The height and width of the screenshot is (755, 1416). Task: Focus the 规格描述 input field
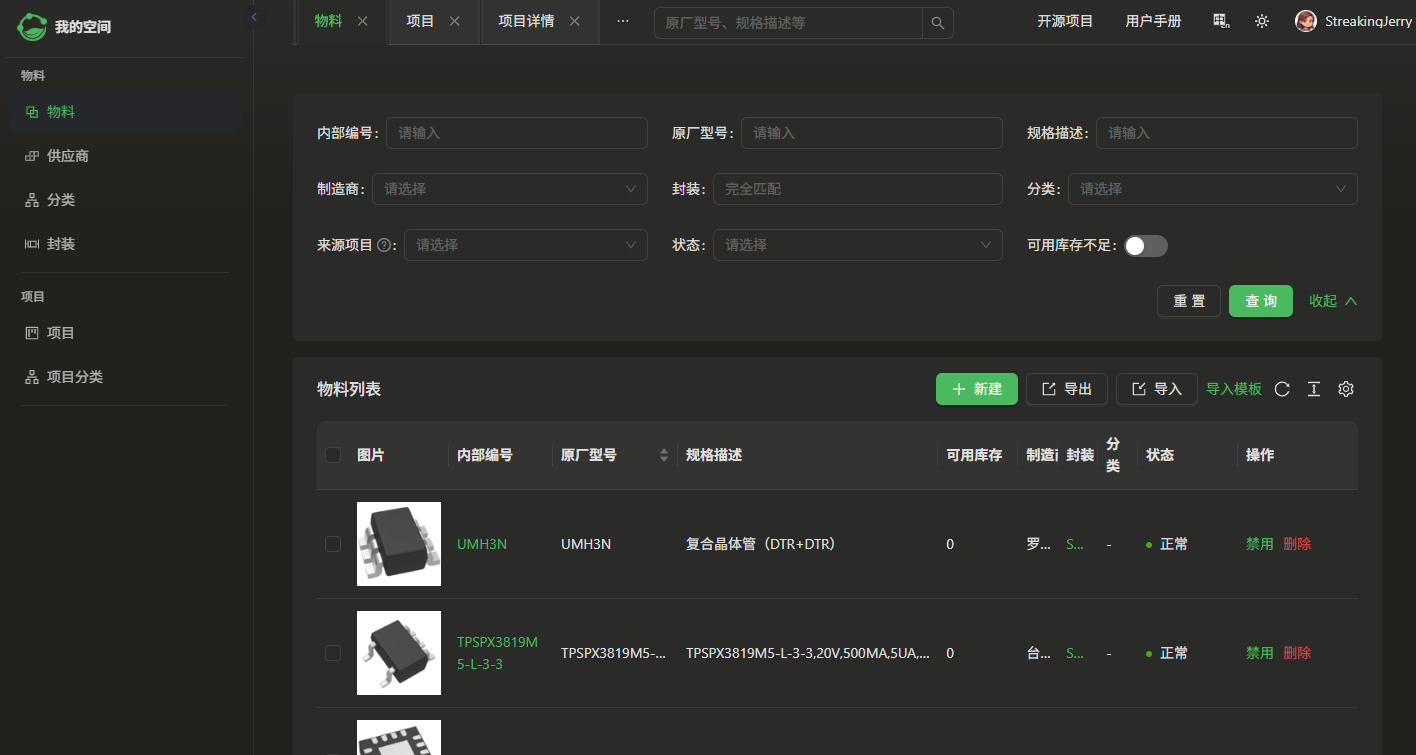1227,133
